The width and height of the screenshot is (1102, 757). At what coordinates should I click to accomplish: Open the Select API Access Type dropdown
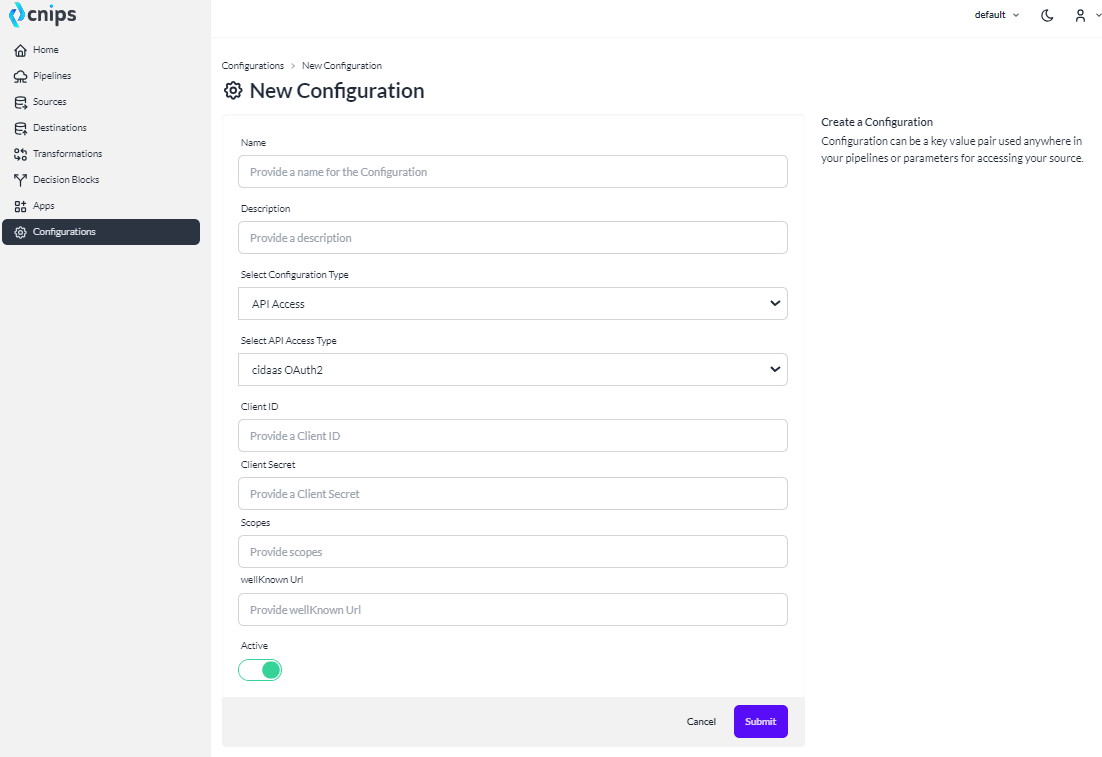coord(512,370)
